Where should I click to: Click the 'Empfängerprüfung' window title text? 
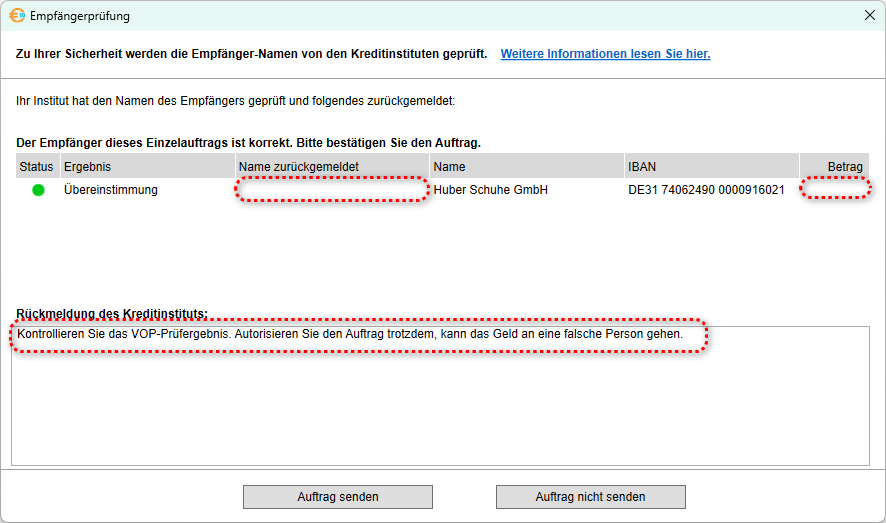[80, 16]
